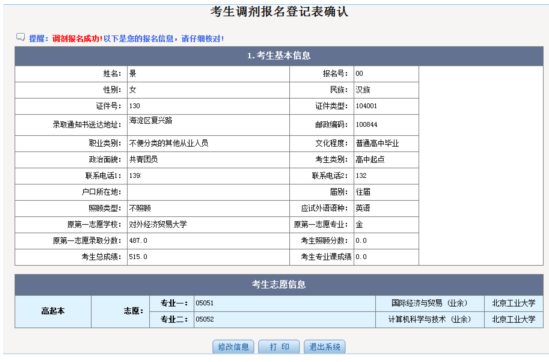Select the 应试外语语种 value 英语
Viewport: 549px width, 362px height.
(363, 208)
